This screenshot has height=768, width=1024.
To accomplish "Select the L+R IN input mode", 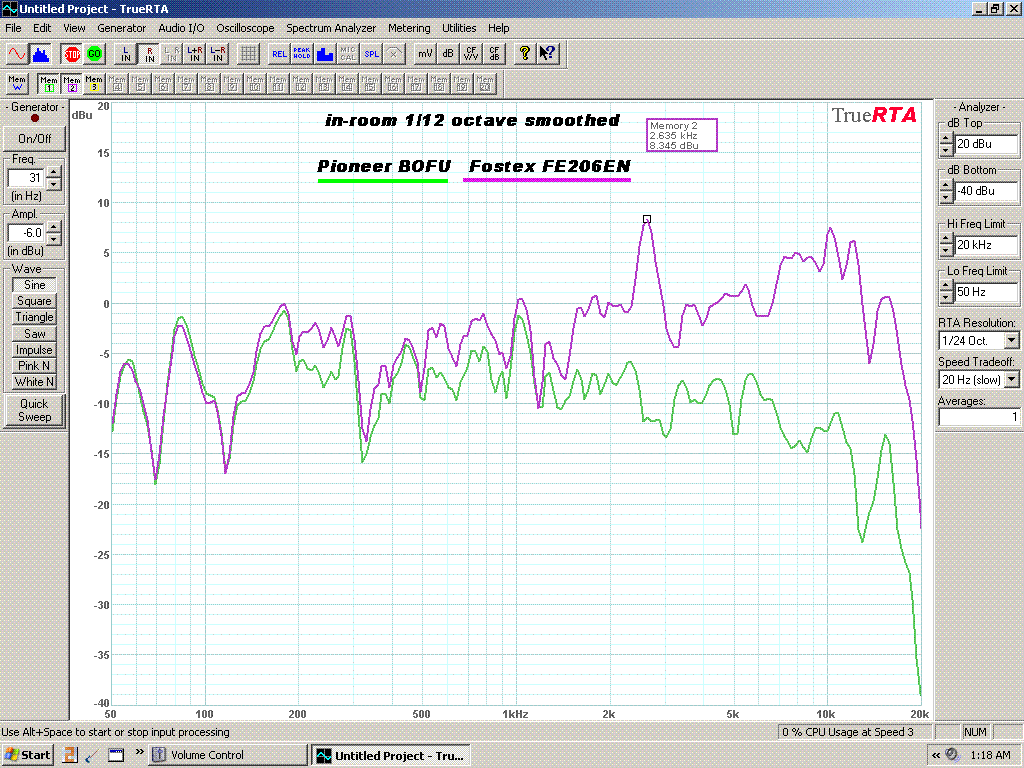I will tap(195, 54).
